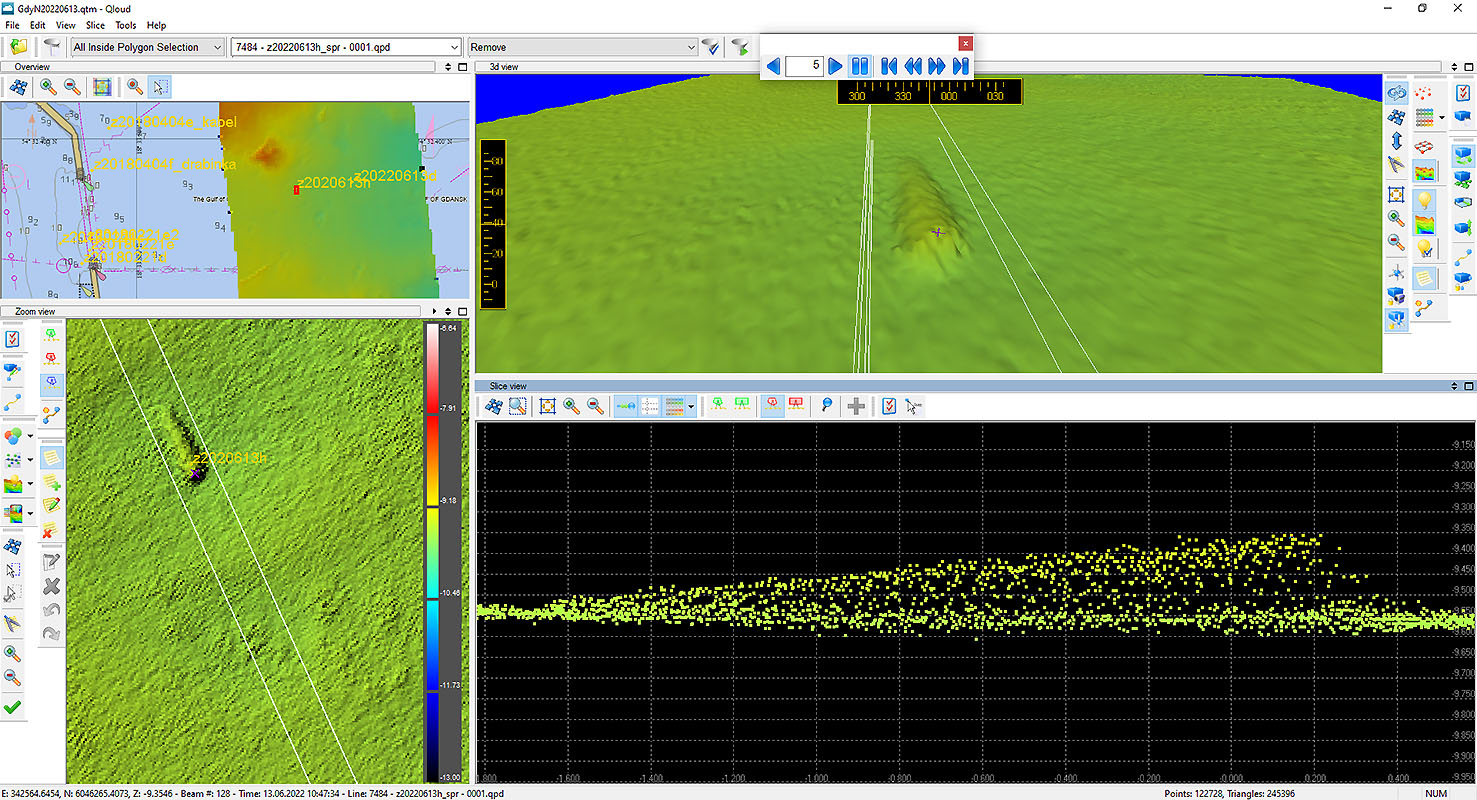Click the open project folder icon
1477x800 pixels.
18,47
